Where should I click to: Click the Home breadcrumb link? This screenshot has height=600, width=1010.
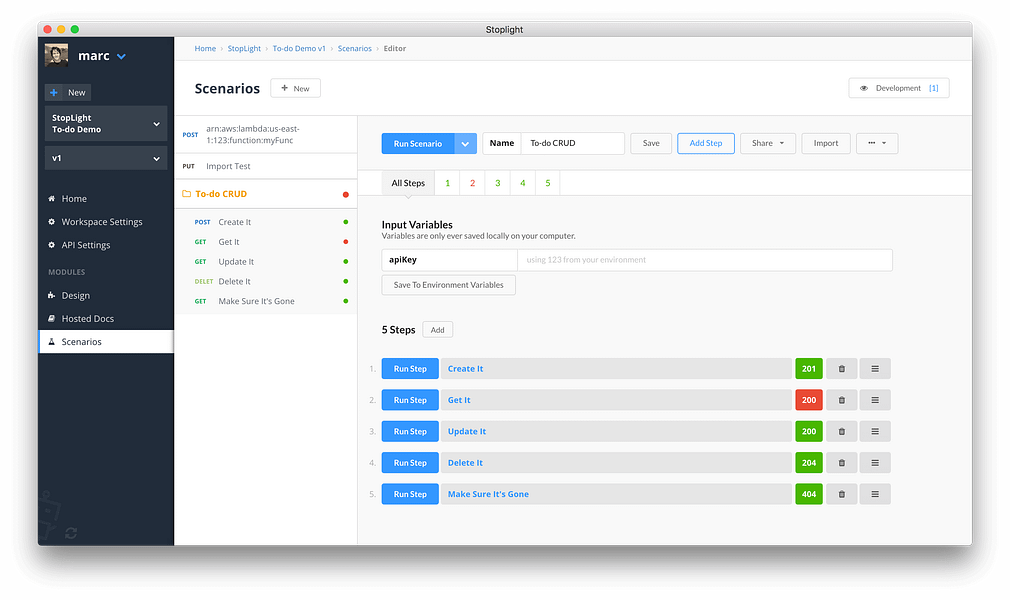[205, 48]
